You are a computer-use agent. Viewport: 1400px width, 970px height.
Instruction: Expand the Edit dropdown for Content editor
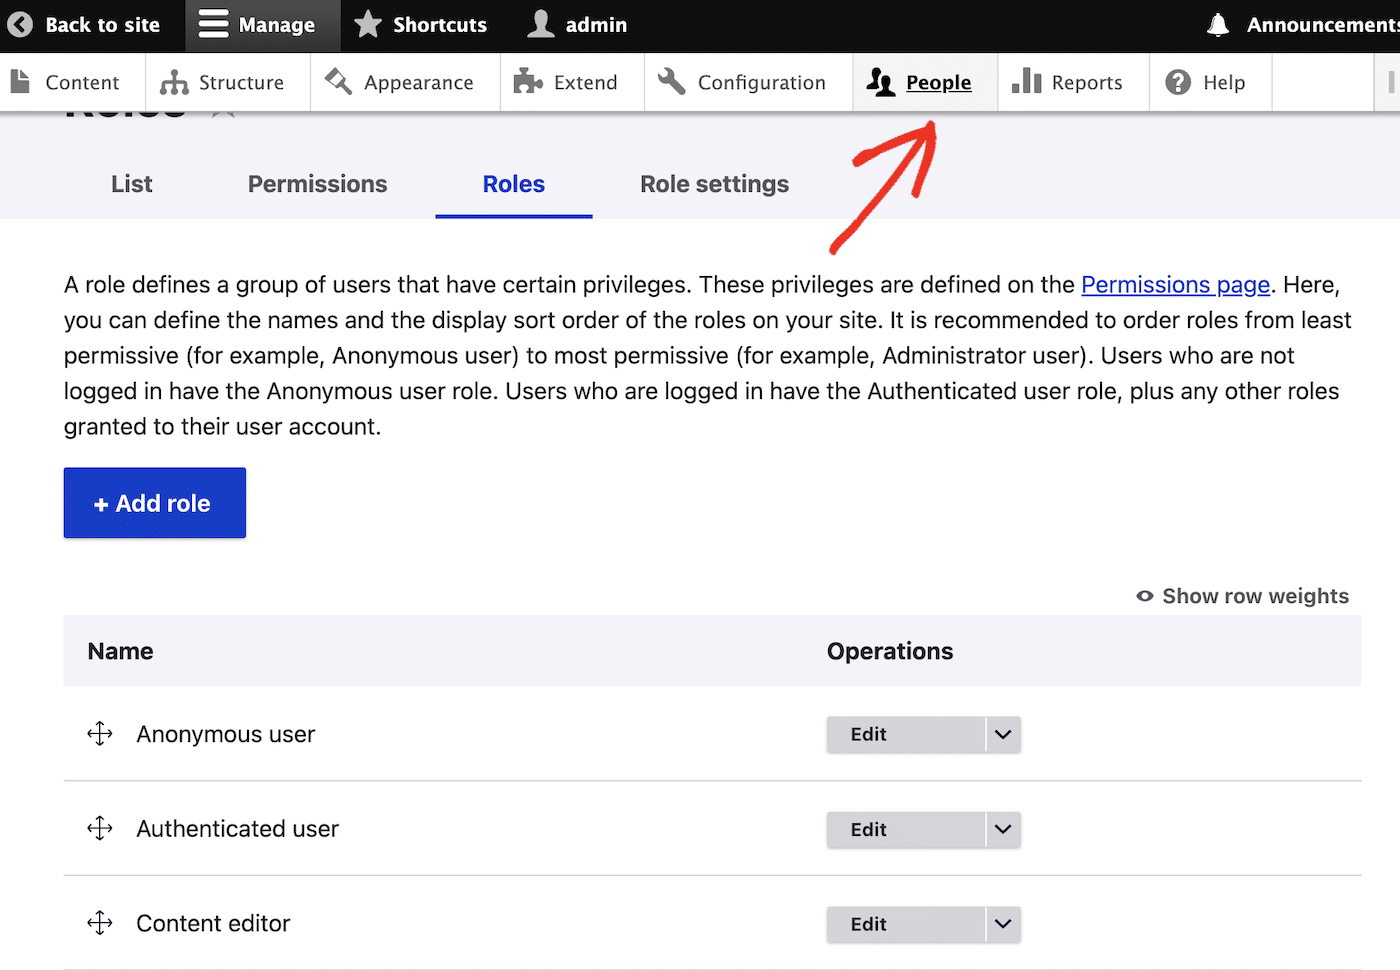1001,924
